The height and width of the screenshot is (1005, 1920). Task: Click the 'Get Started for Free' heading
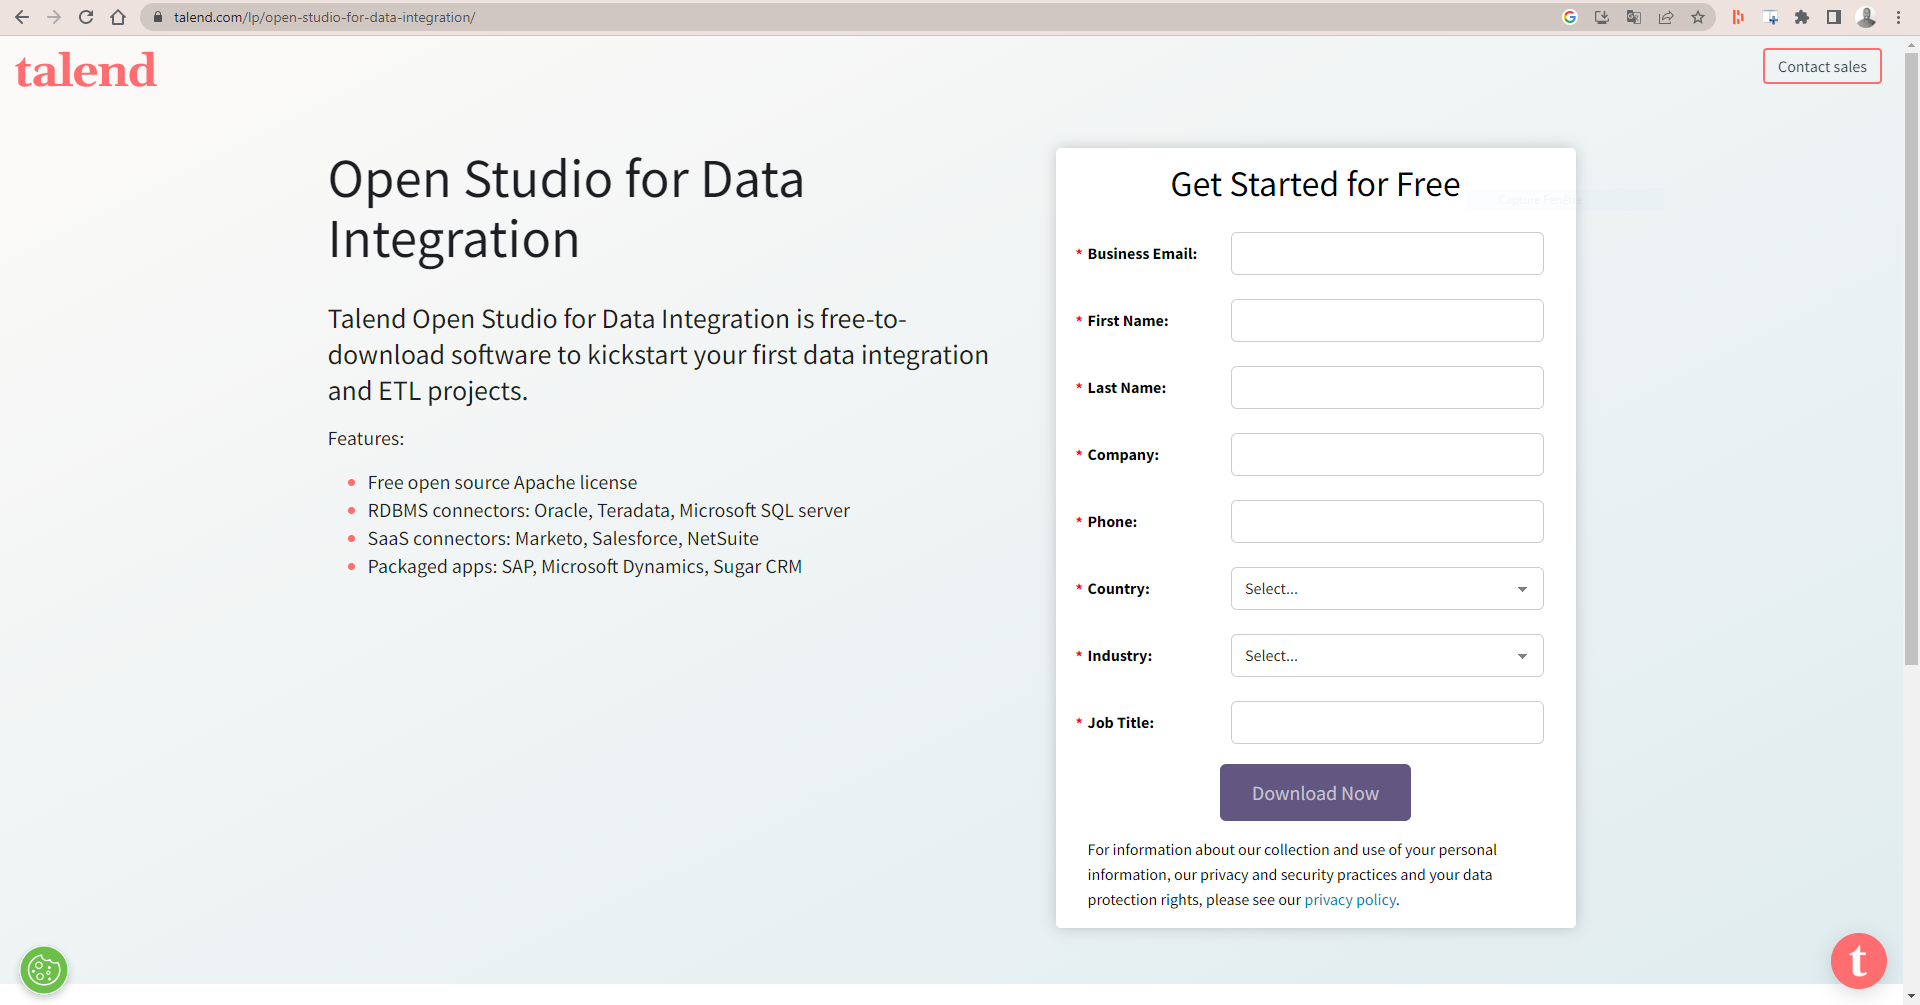pyautogui.click(x=1315, y=185)
